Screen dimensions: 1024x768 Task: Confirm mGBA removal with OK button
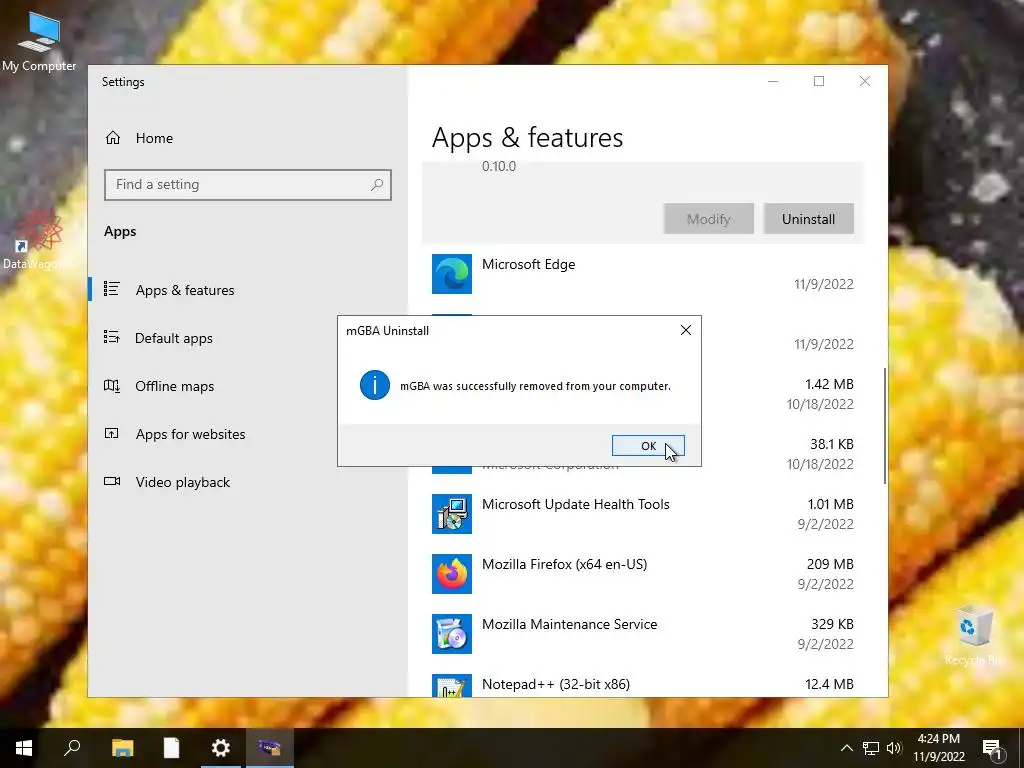click(x=648, y=445)
